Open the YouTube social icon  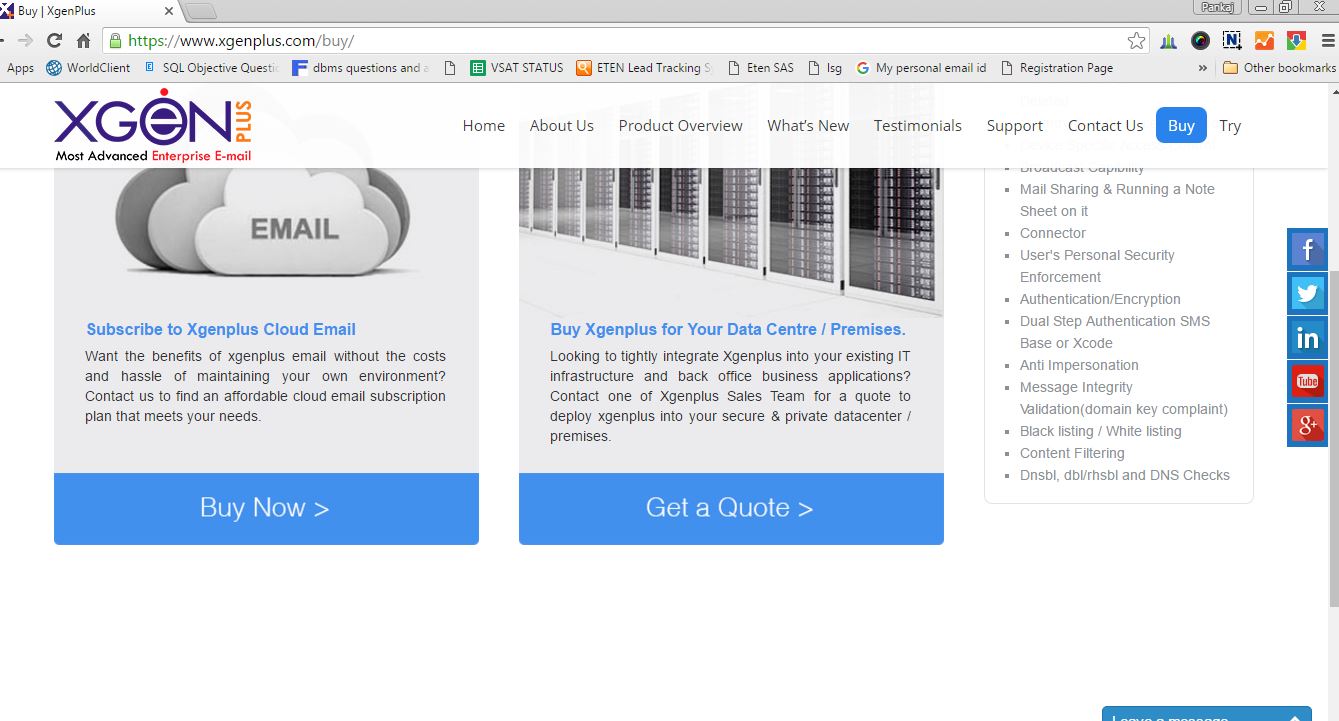[1307, 381]
